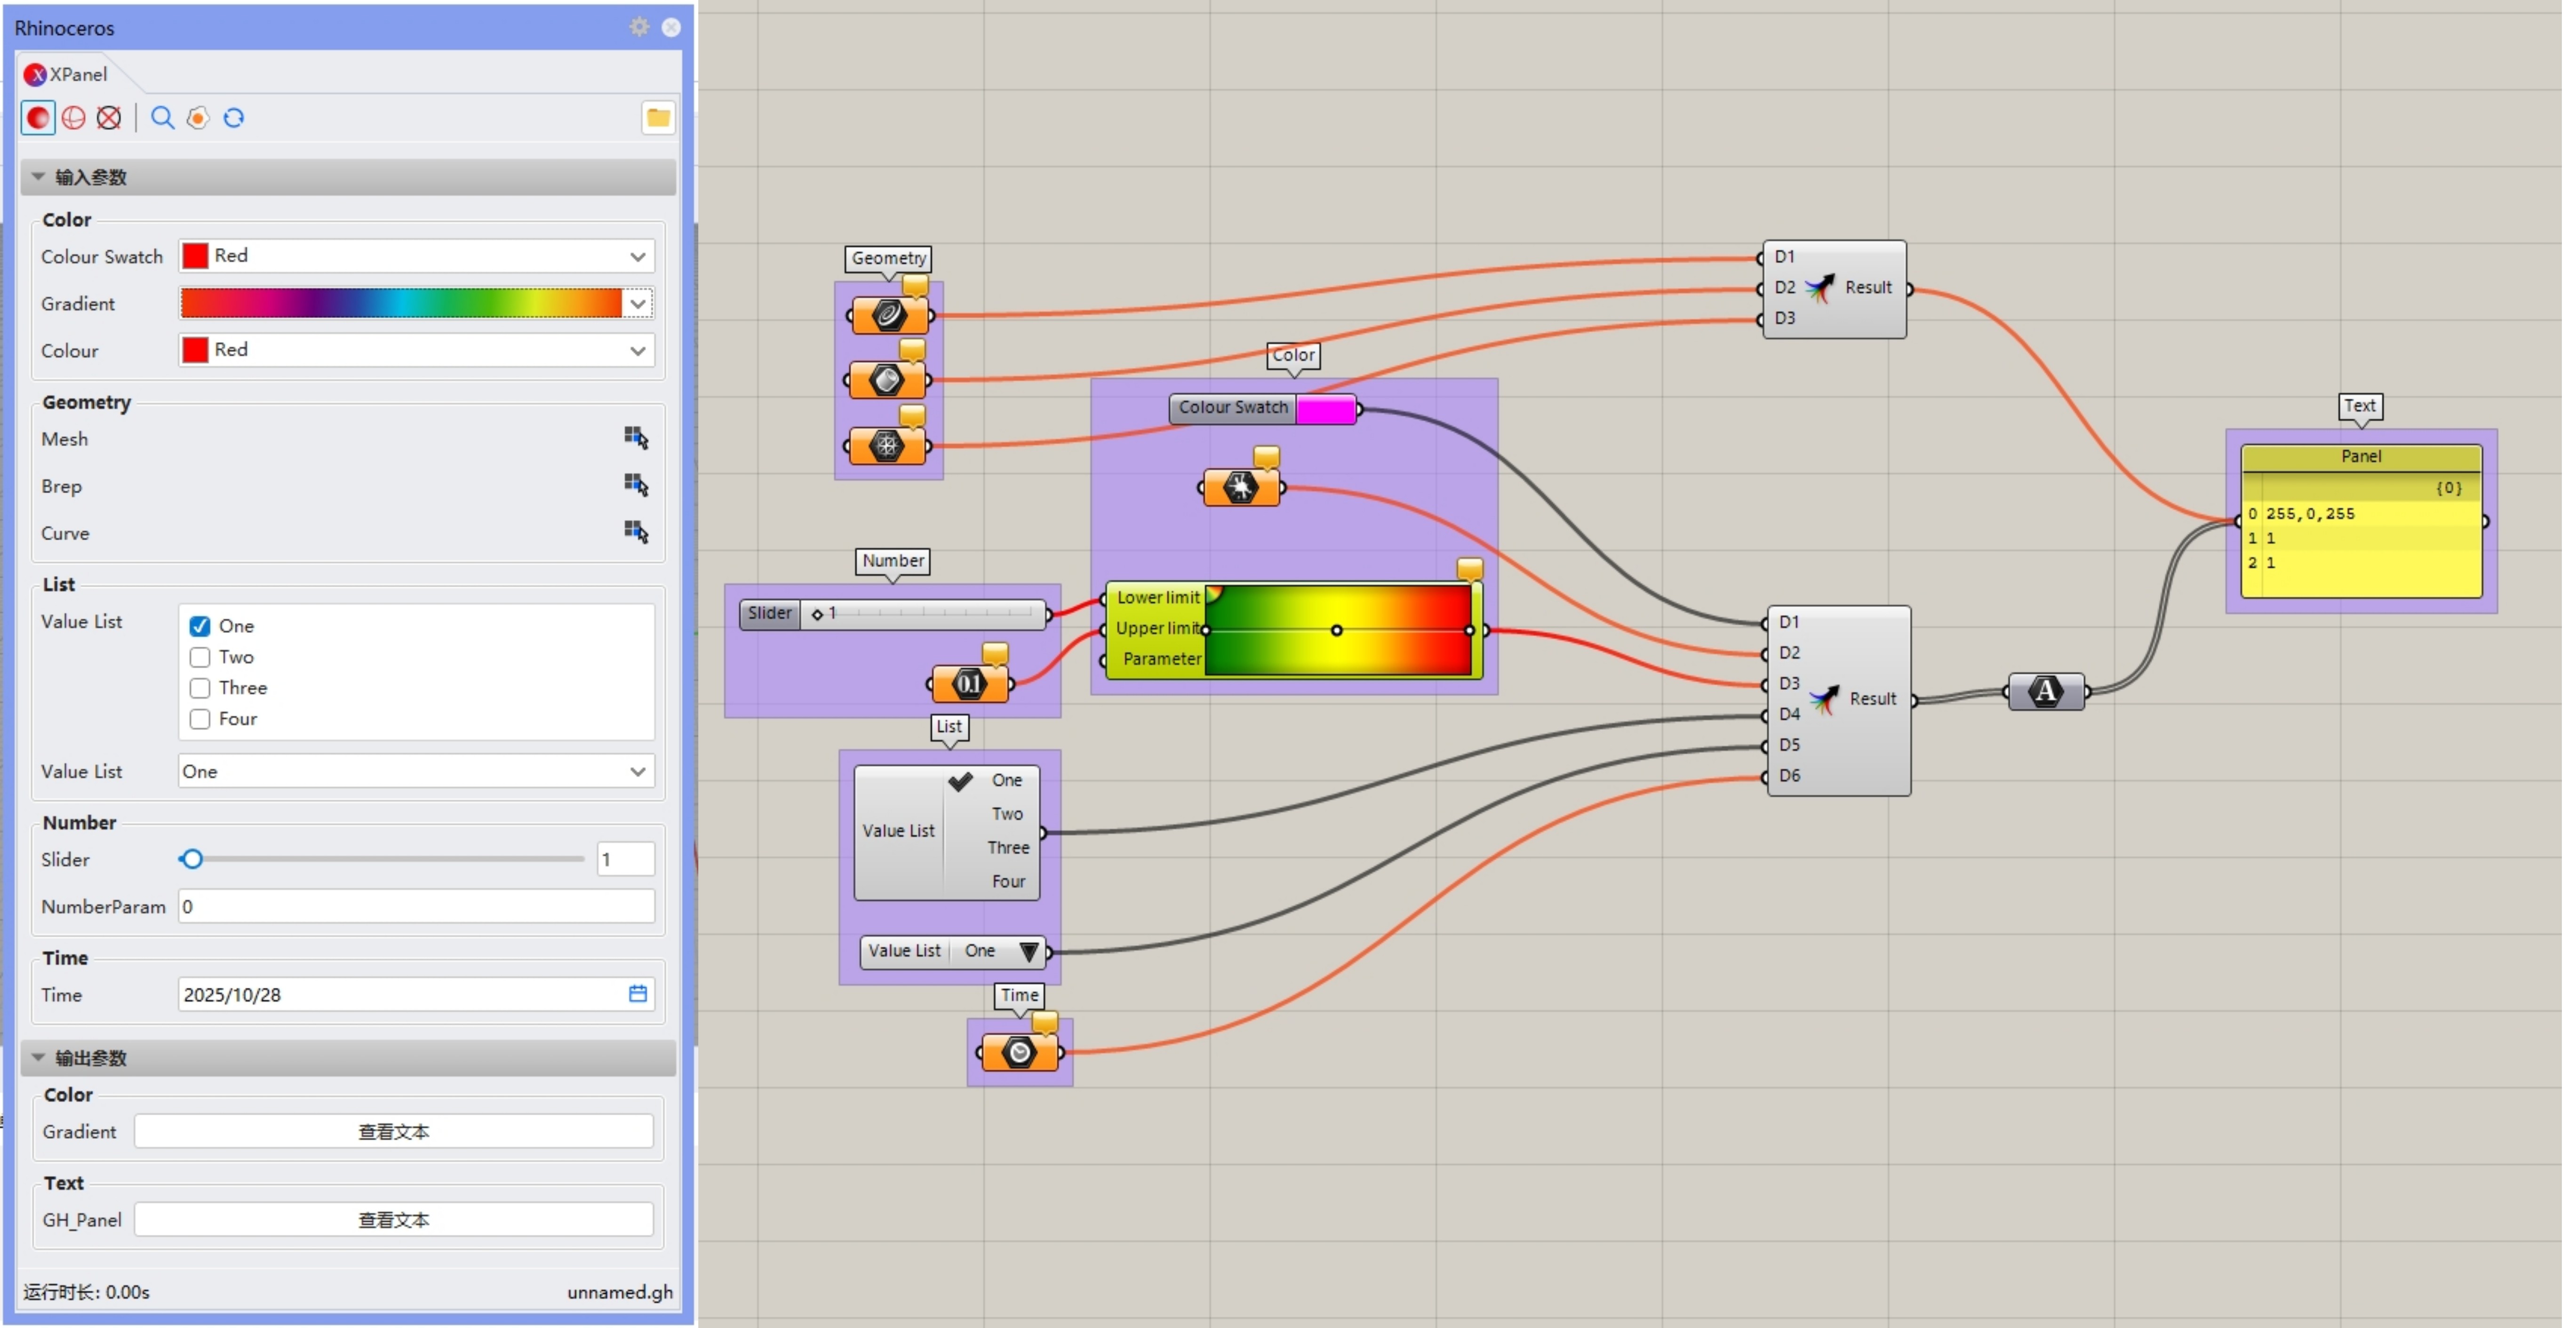Click the Slider value box showing 1
The height and width of the screenshot is (1328, 2576).
(626, 859)
